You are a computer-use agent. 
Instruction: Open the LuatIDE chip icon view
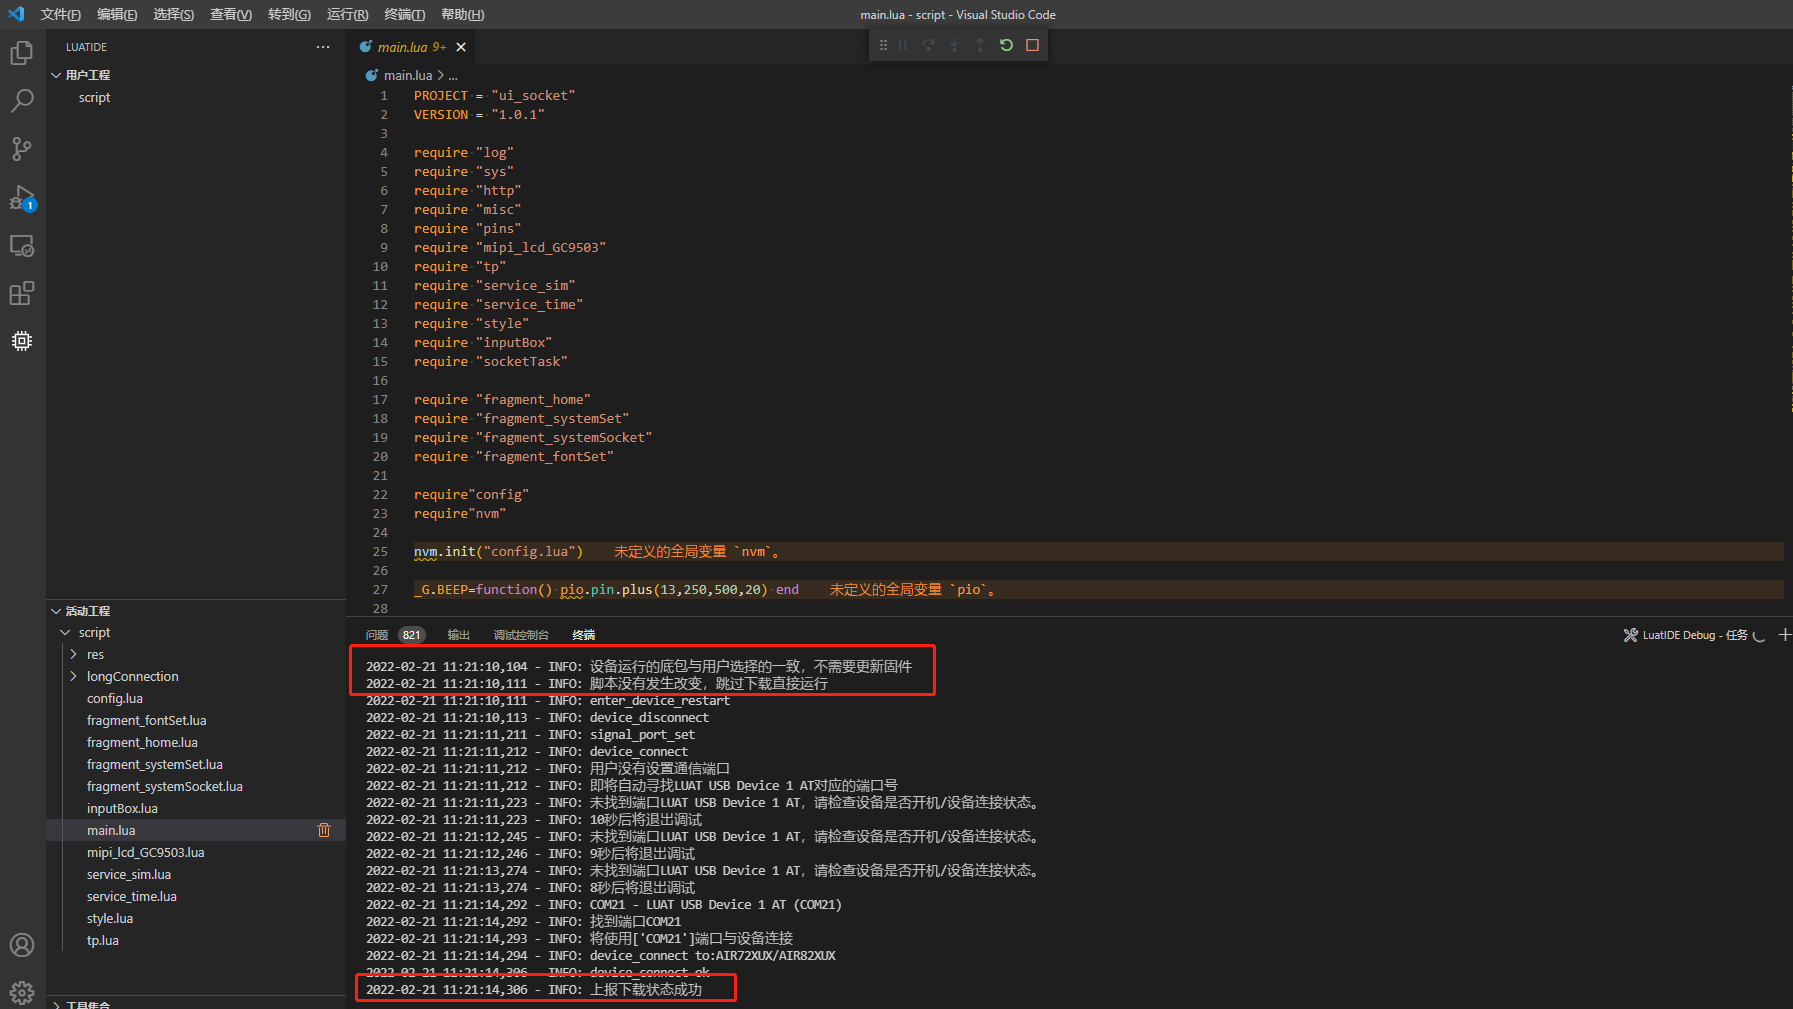(x=22, y=341)
